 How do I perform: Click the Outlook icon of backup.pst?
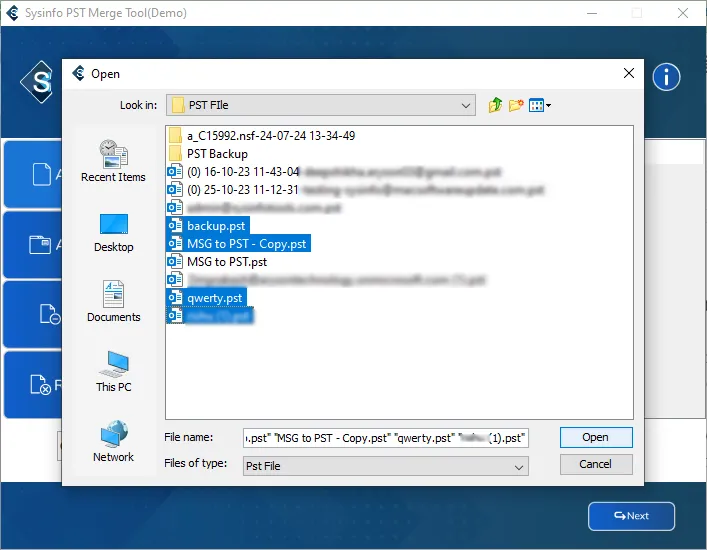tap(175, 225)
